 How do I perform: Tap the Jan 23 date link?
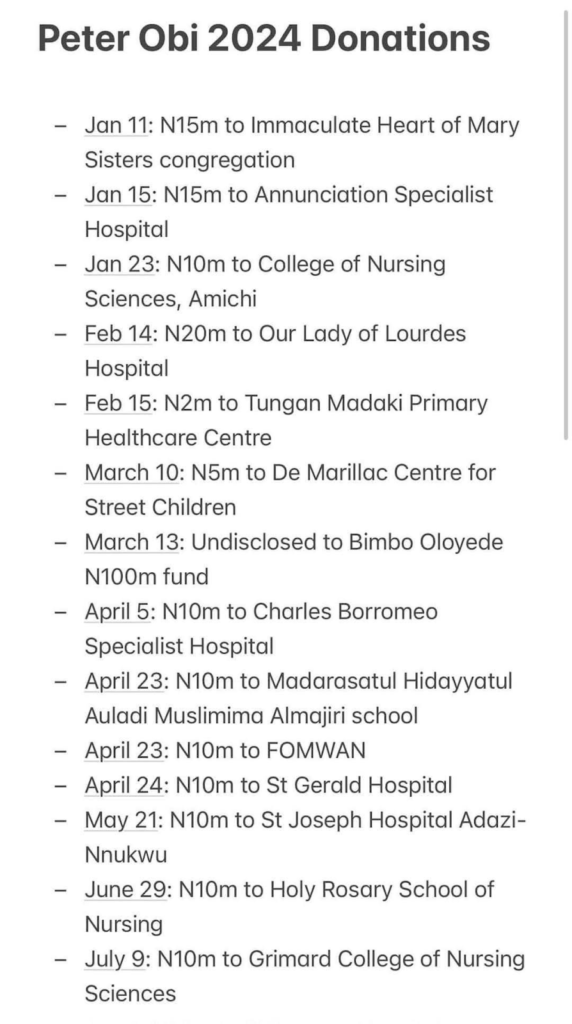pos(121,264)
